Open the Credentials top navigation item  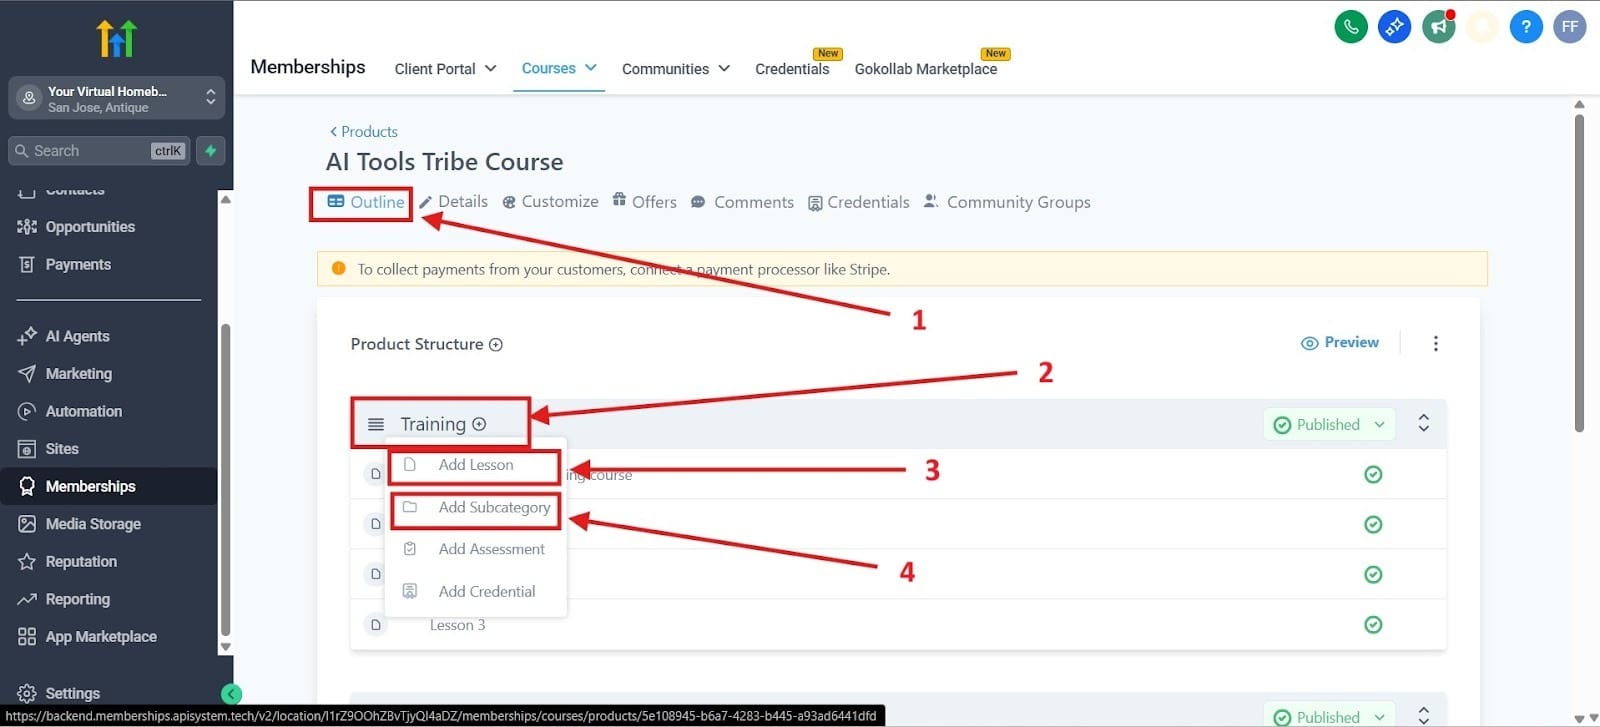click(x=792, y=69)
